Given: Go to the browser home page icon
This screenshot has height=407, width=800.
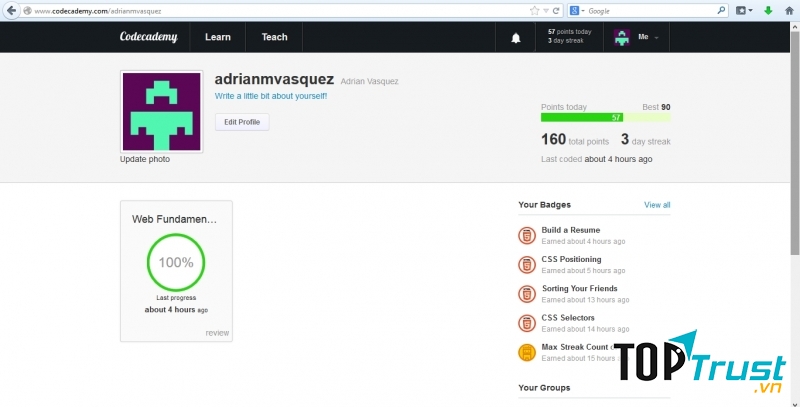Looking at the screenshot, I should (789, 11).
